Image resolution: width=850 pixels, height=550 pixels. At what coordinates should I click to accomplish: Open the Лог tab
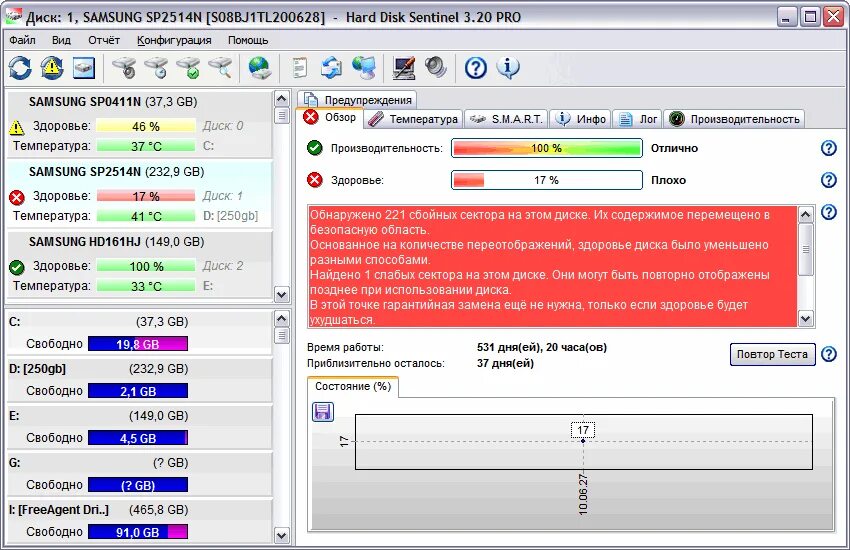click(638, 119)
